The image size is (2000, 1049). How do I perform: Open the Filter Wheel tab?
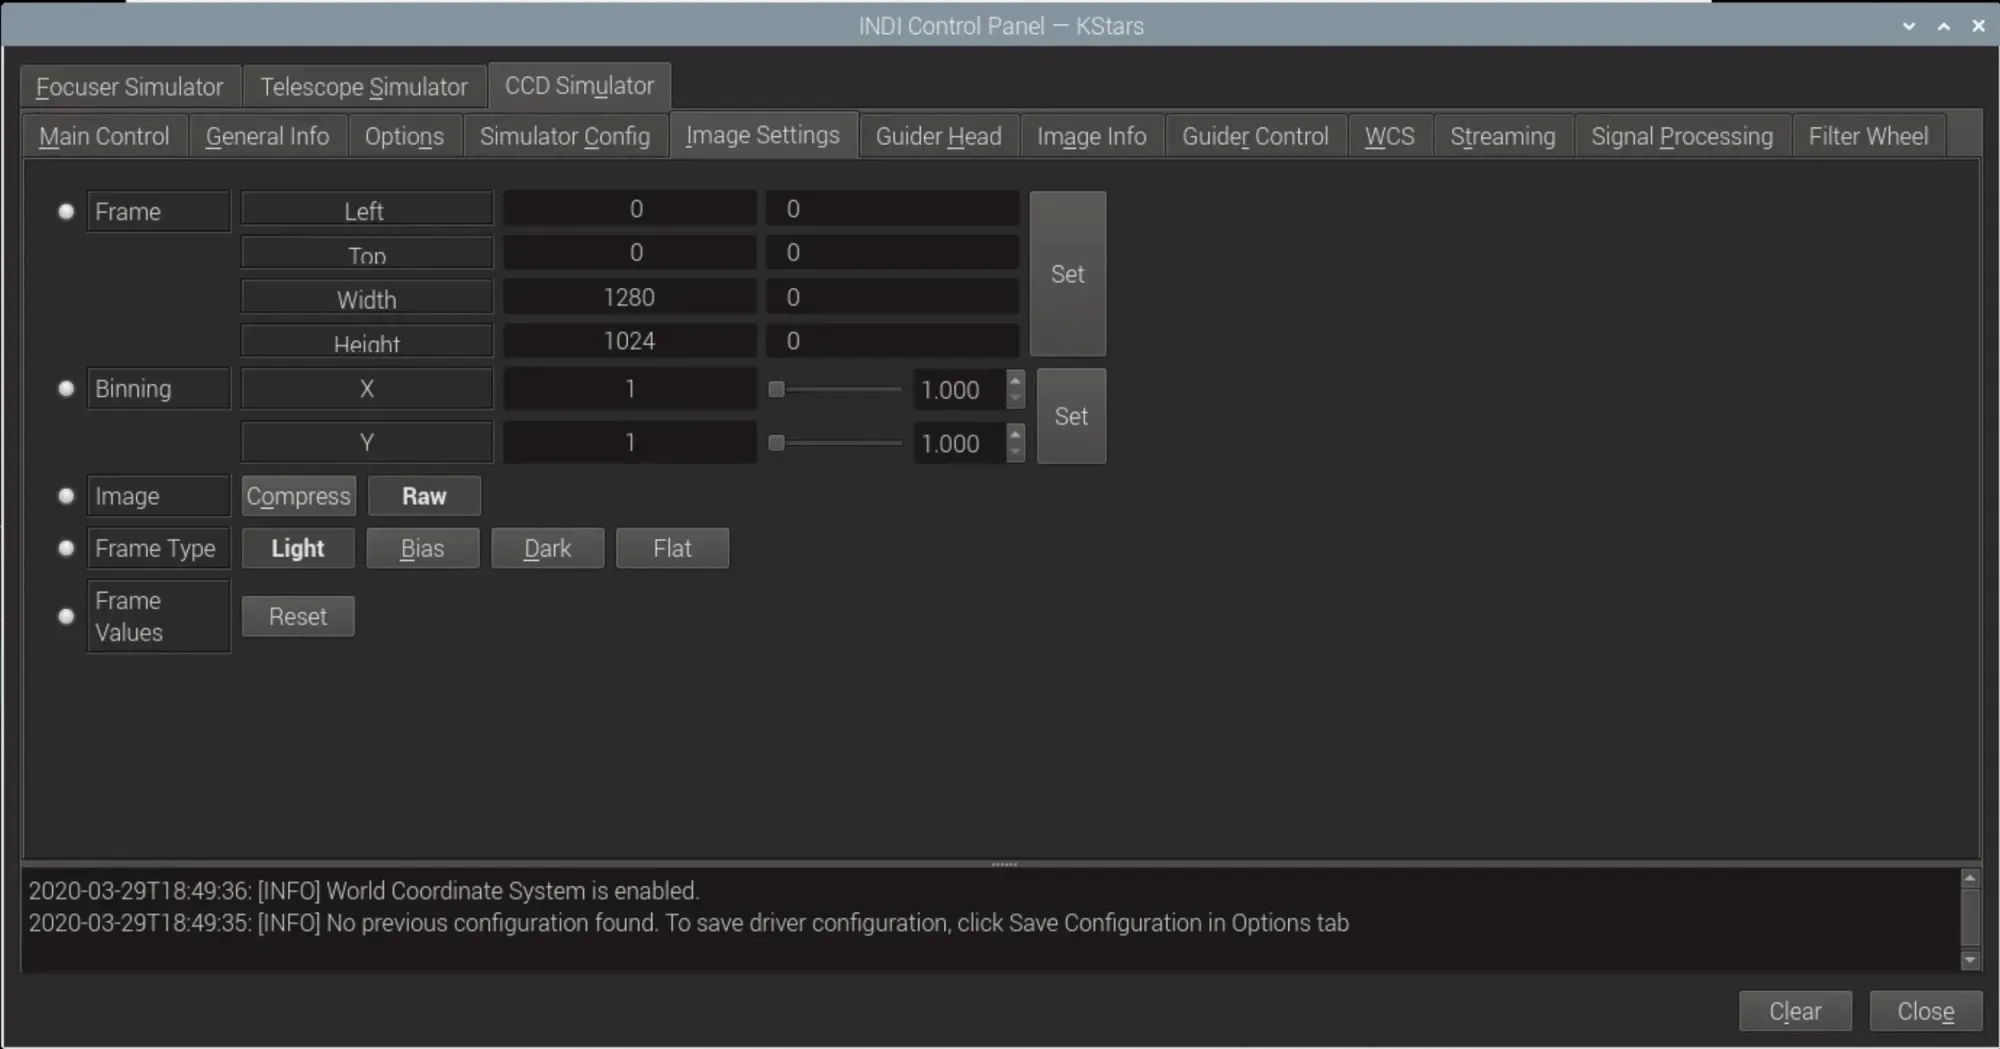1868,136
